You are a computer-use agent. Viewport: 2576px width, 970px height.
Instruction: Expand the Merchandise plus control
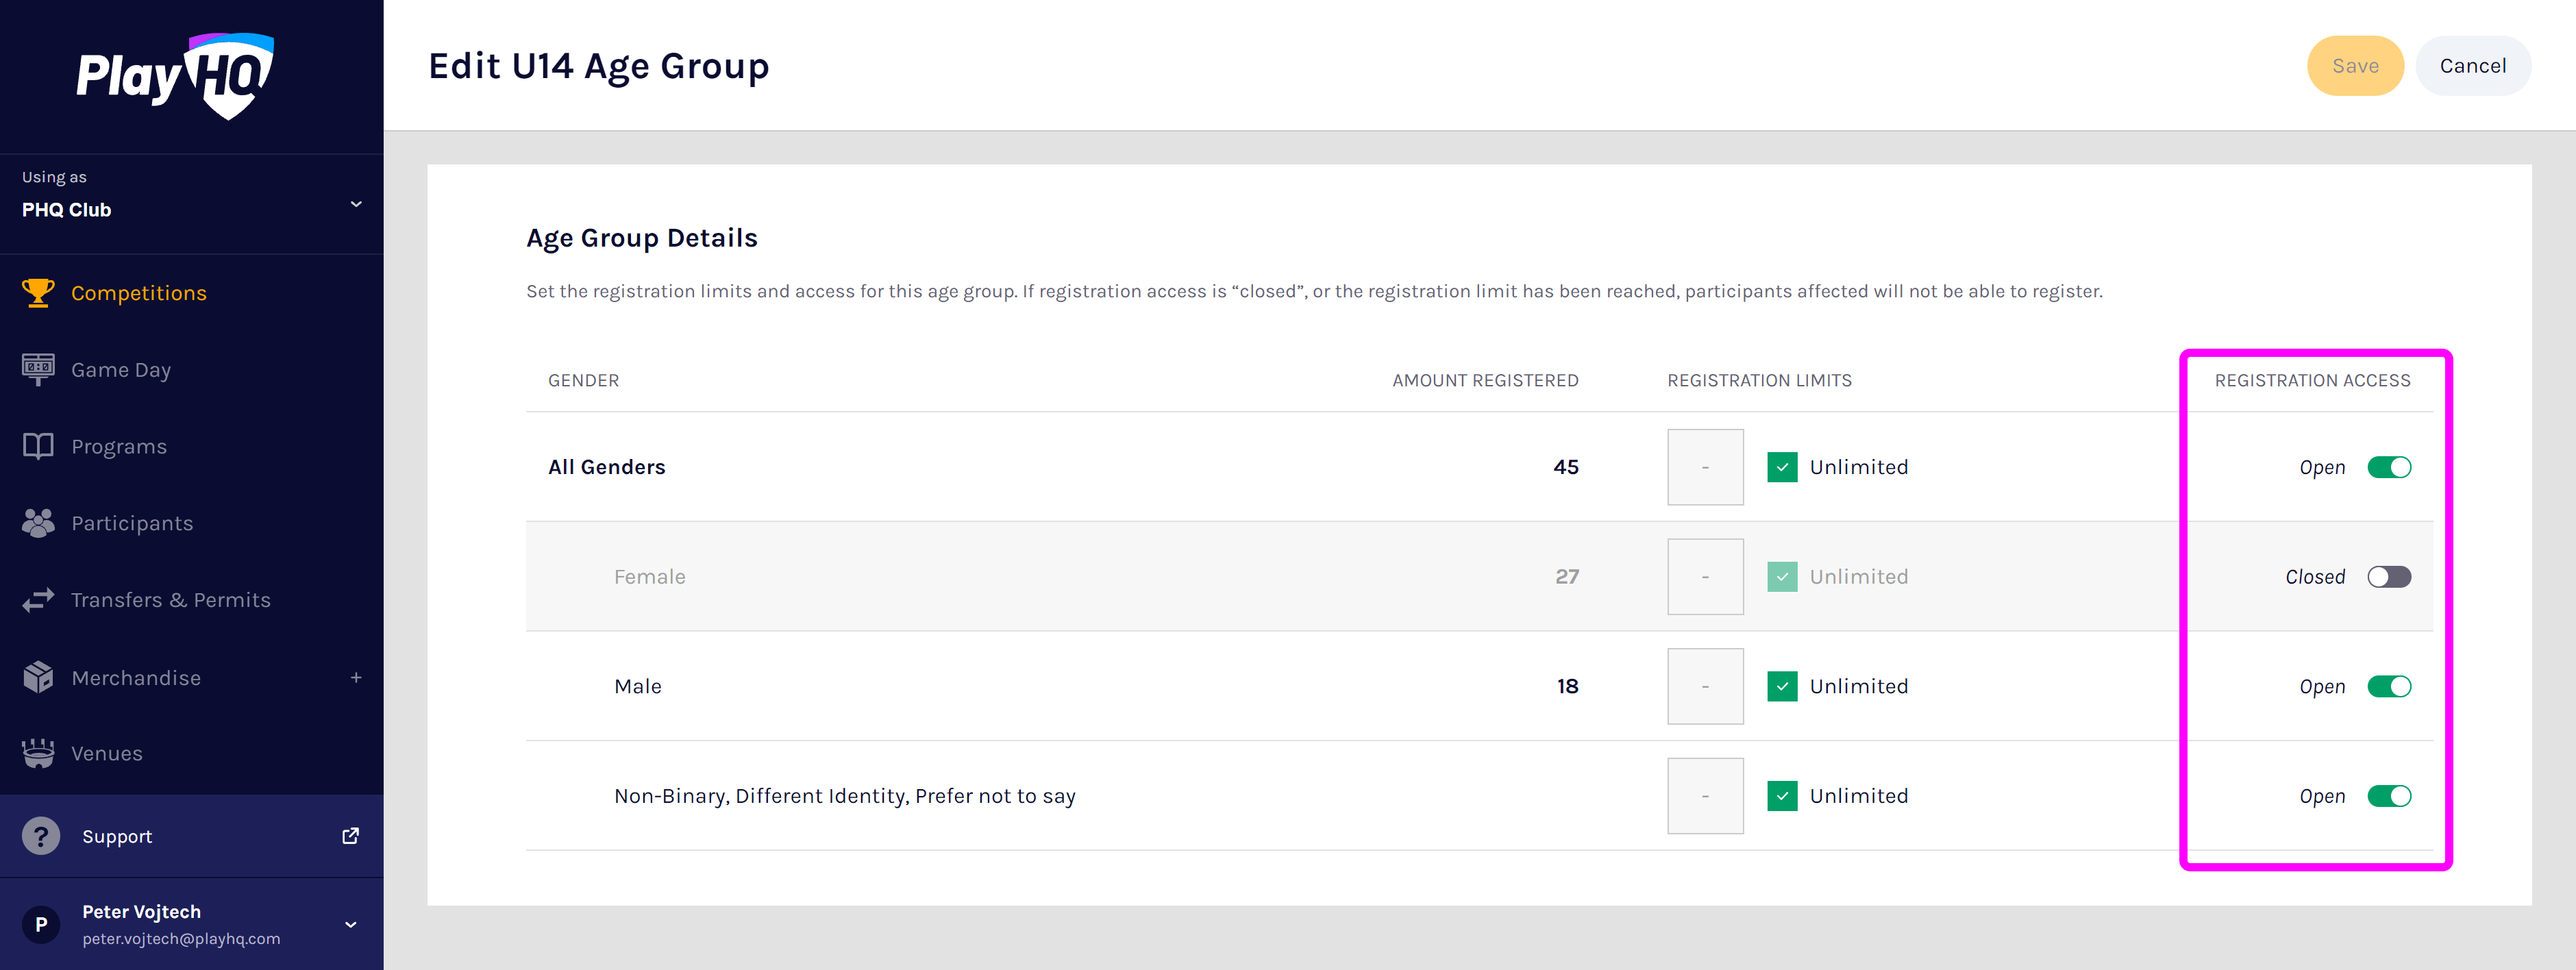point(356,677)
